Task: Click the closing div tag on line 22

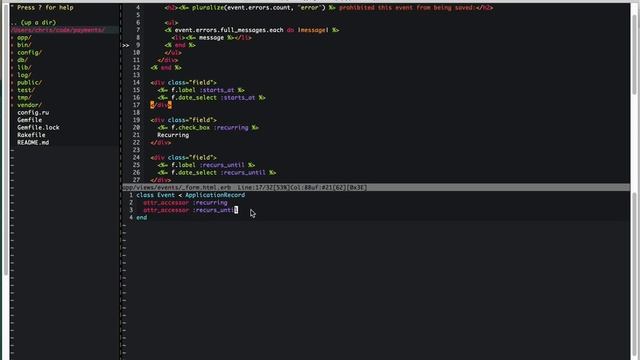Action: pos(161,142)
